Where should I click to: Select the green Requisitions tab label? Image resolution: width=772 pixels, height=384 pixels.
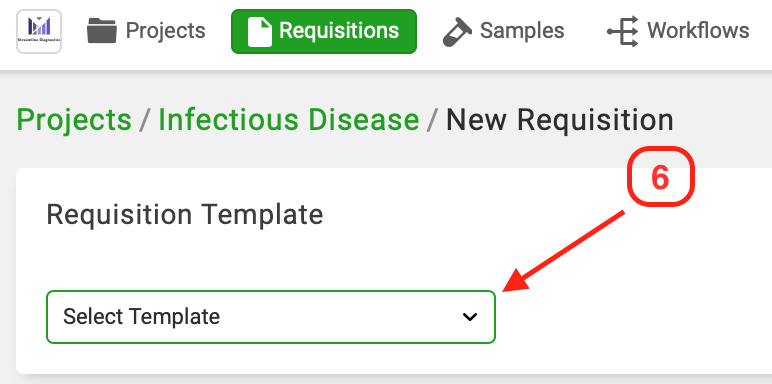coord(339,31)
